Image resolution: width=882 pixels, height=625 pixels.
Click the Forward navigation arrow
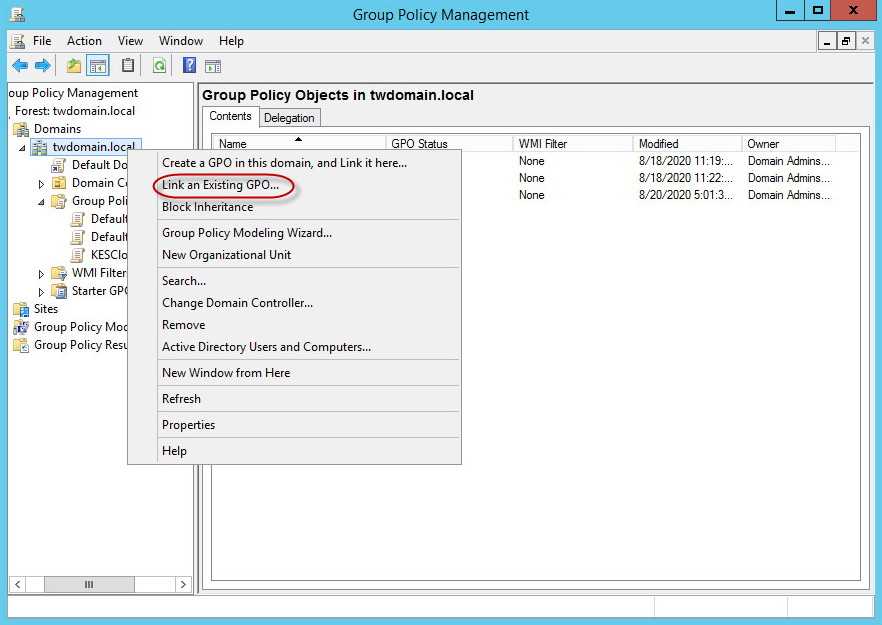point(42,65)
